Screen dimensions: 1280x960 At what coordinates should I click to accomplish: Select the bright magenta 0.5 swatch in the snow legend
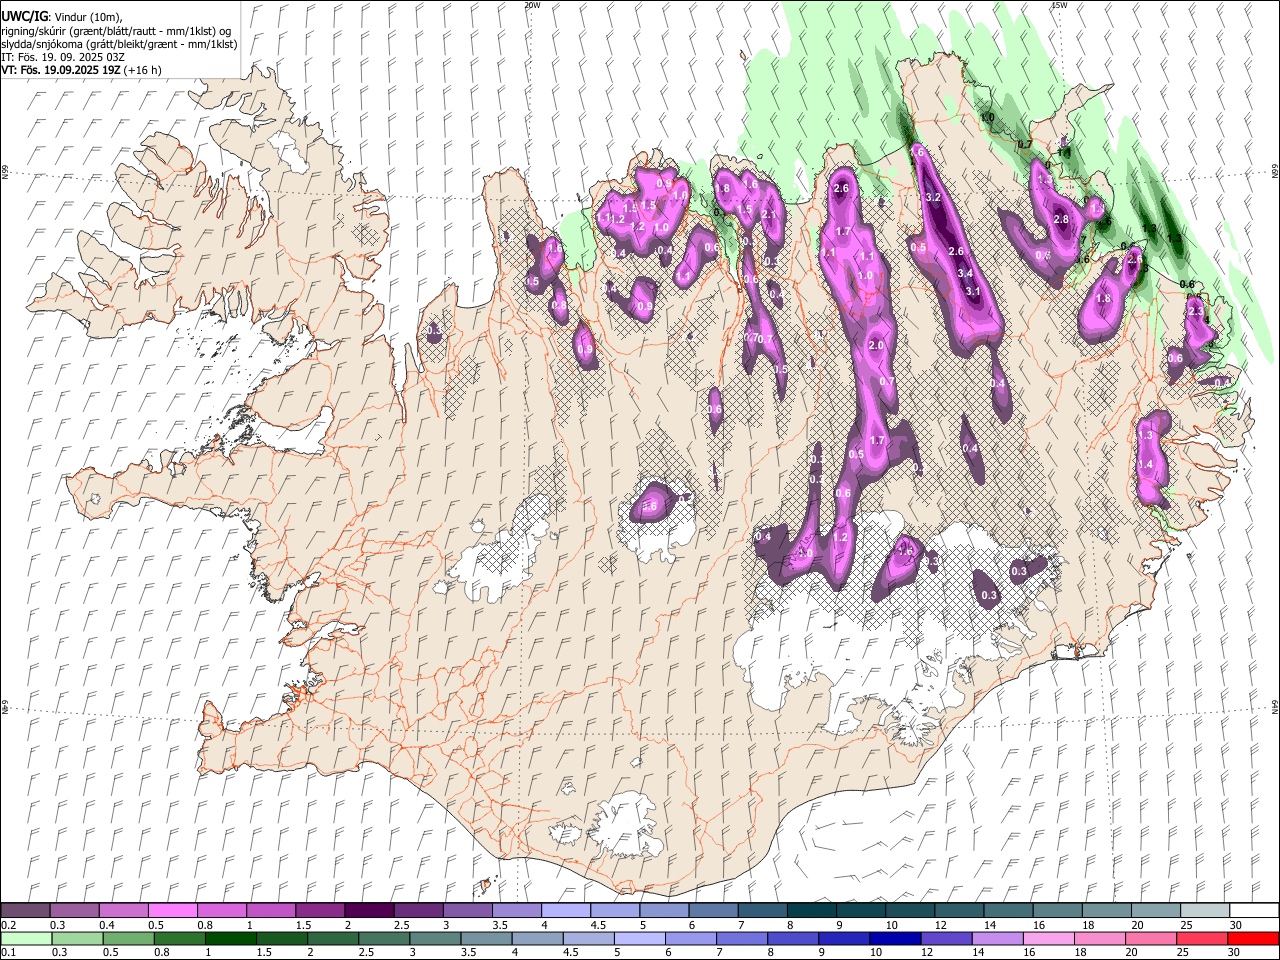coord(172,911)
